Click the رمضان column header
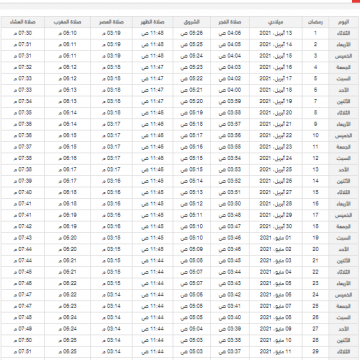 315,22
